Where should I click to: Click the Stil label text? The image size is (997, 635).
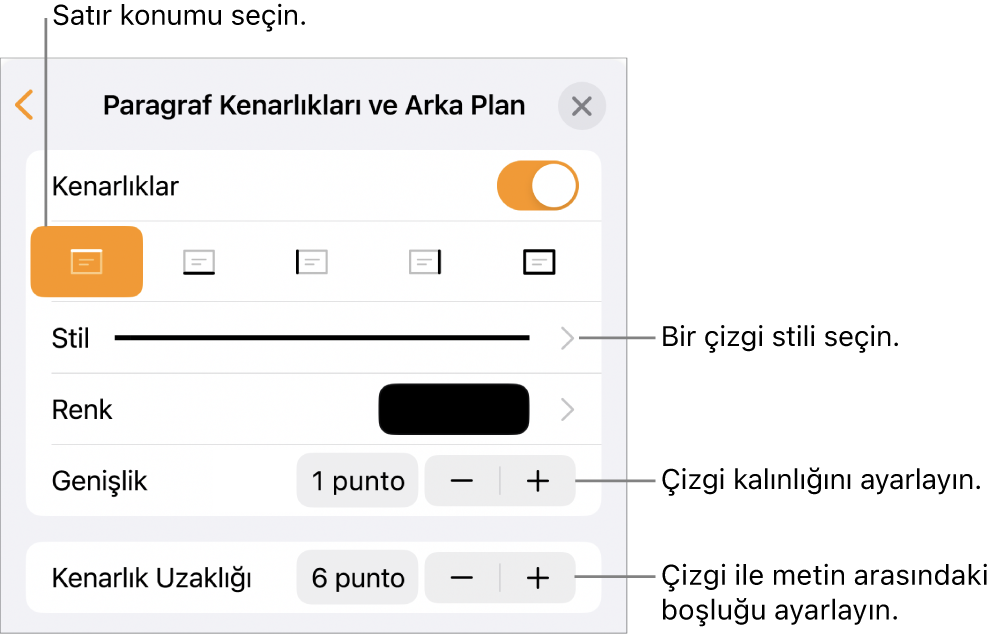click(x=71, y=338)
